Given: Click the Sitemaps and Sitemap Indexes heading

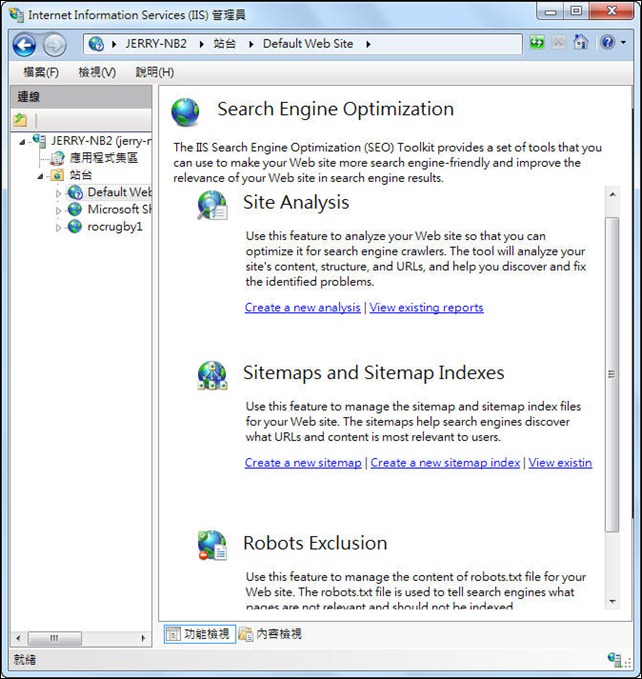Looking at the screenshot, I should (x=374, y=372).
